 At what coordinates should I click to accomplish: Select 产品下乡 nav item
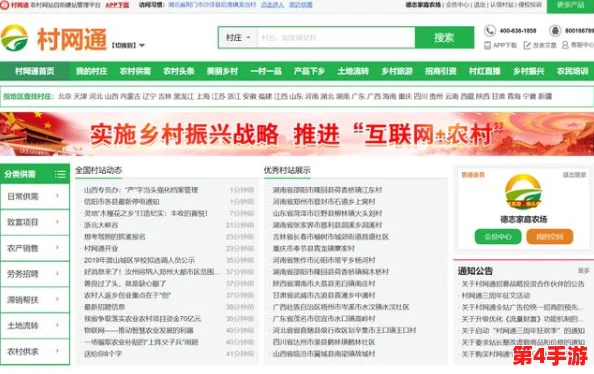[310, 71]
